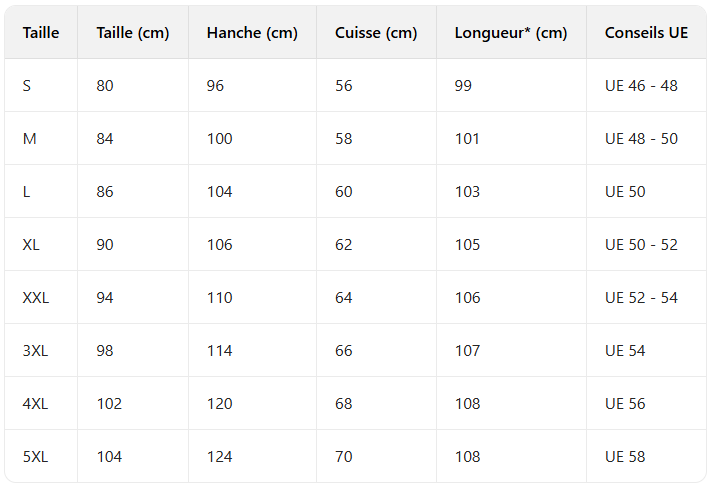The height and width of the screenshot is (486, 711).
Task: Click the 'Taille (cm)' column header
Action: click(133, 33)
